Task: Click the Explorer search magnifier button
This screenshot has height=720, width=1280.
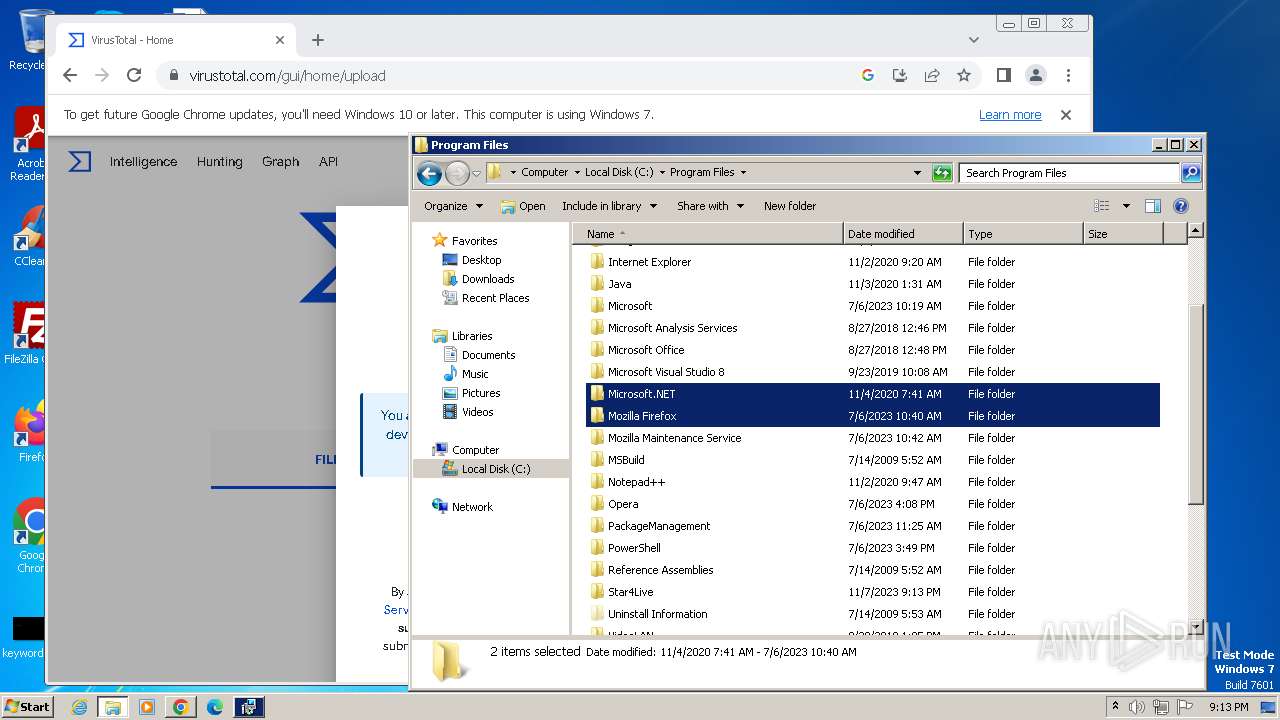Action: click(x=1190, y=173)
